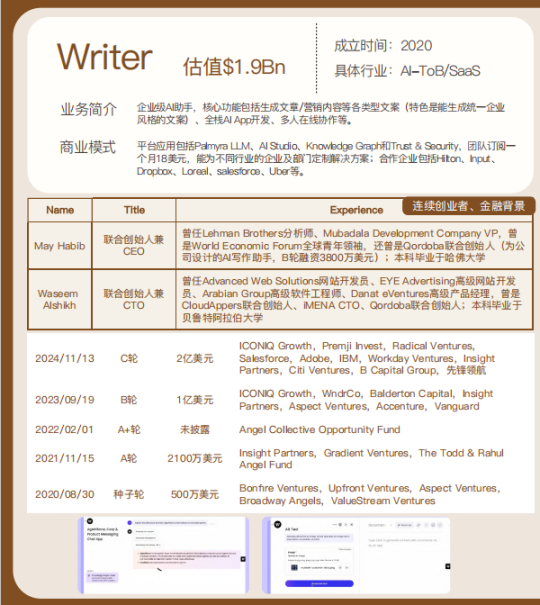Viewport: 540px width, 605px height.
Task: Click the Writer logo beside Alt Text panel
Action: click(278, 524)
